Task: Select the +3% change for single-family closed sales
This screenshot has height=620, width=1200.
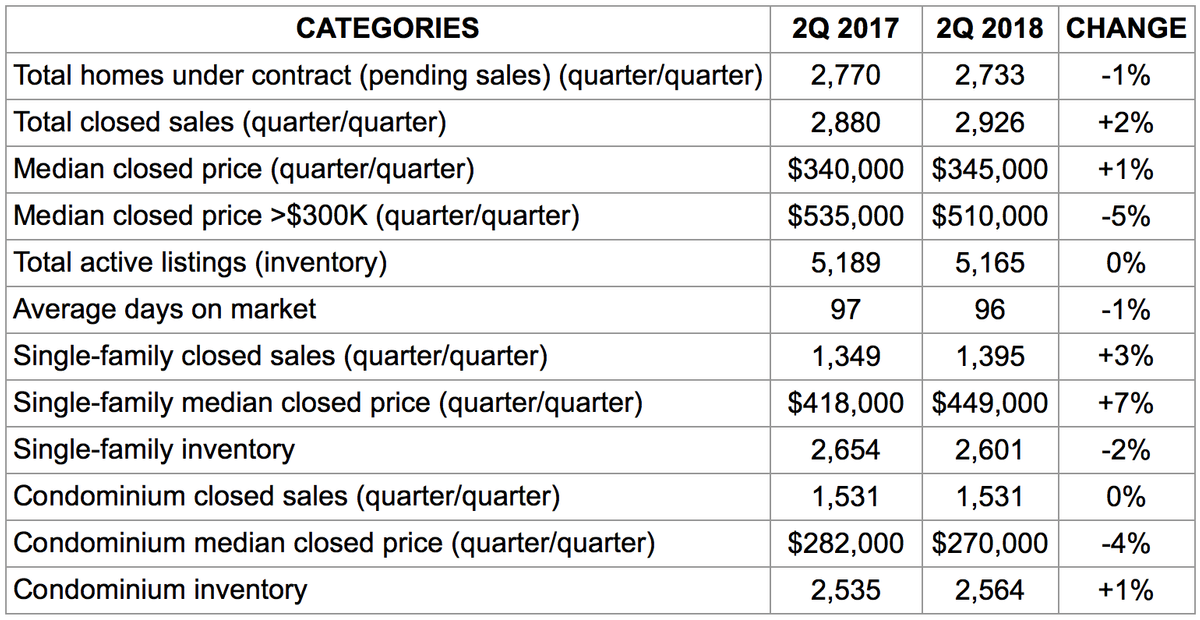Action: click(x=1126, y=356)
